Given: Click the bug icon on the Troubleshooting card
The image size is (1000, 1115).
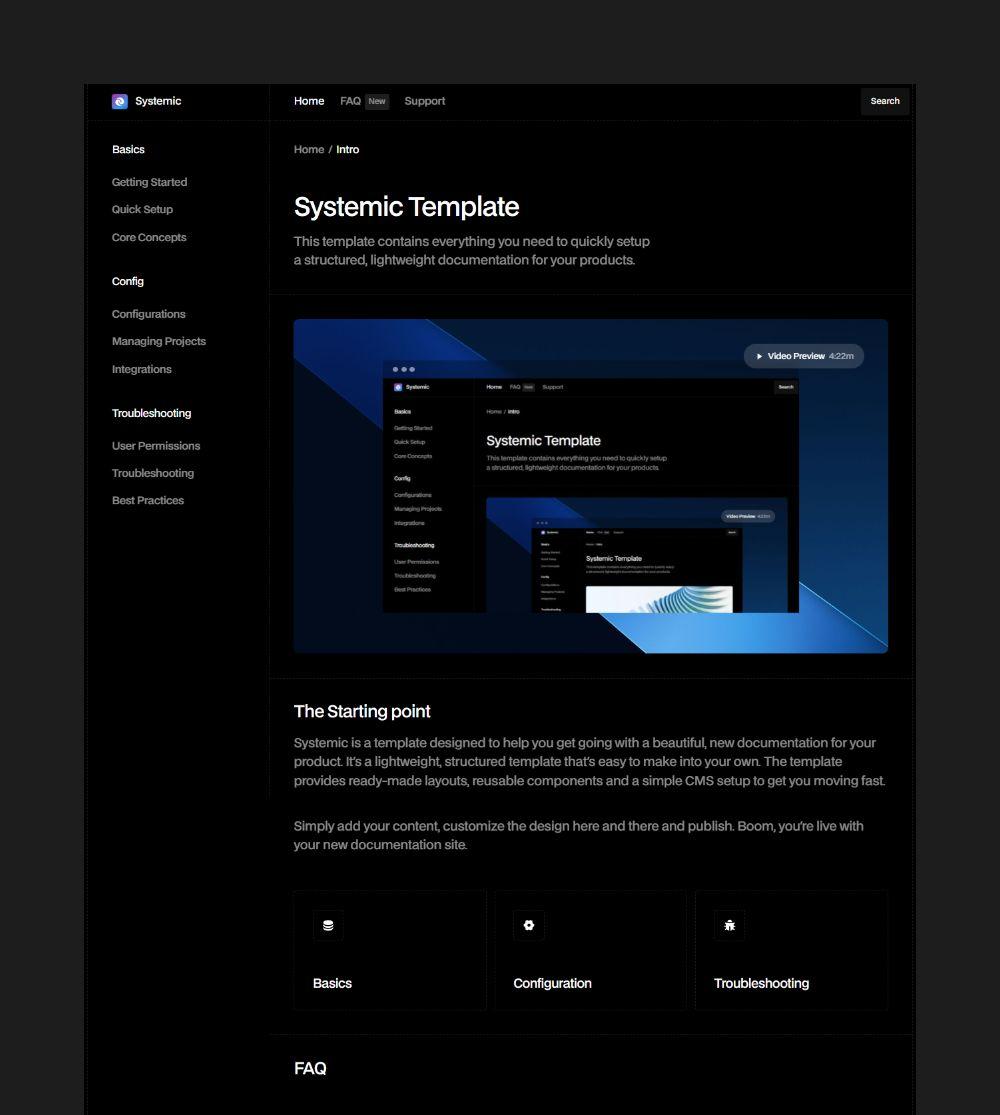Looking at the screenshot, I should pyautogui.click(x=729, y=925).
